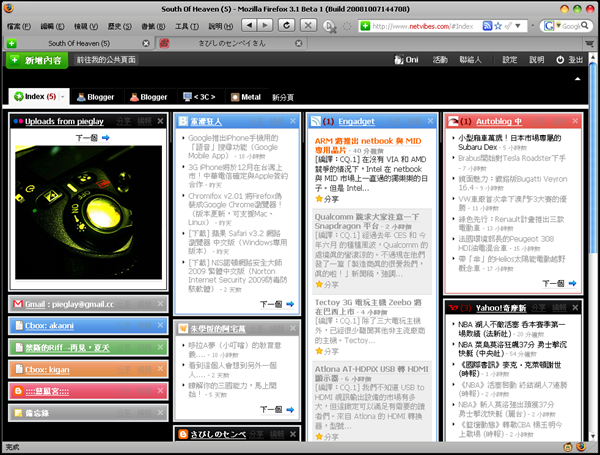Click the RSS feed icon in address bar
The height and width of the screenshot is (455, 600).
(x=487, y=26)
